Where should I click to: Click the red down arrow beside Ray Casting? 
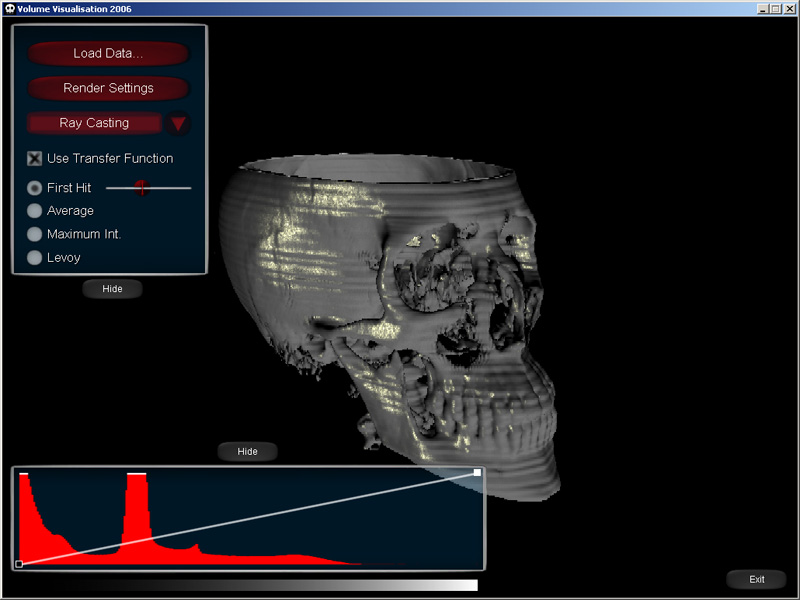(178, 124)
